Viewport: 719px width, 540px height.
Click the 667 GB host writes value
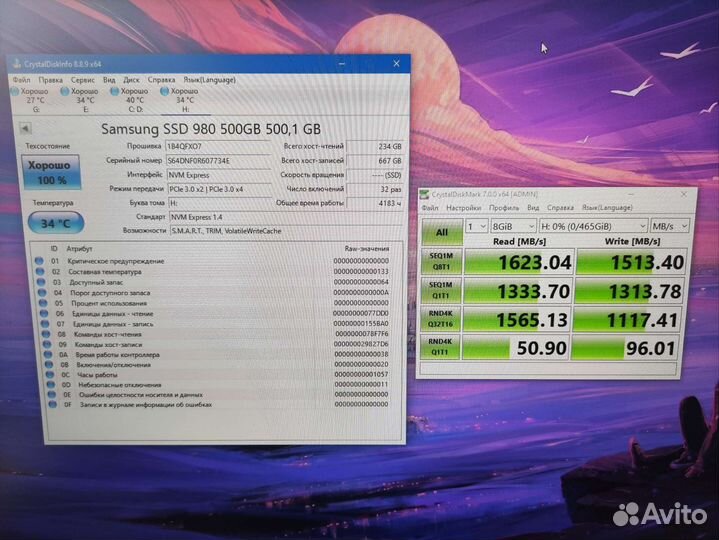pyautogui.click(x=375, y=161)
